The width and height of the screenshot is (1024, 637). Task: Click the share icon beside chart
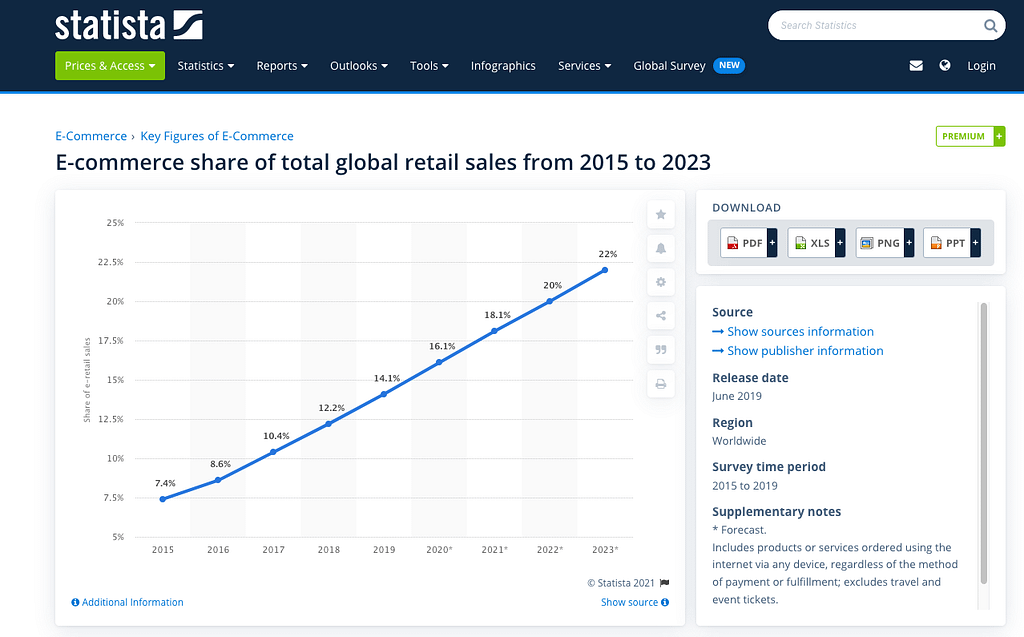(x=661, y=316)
